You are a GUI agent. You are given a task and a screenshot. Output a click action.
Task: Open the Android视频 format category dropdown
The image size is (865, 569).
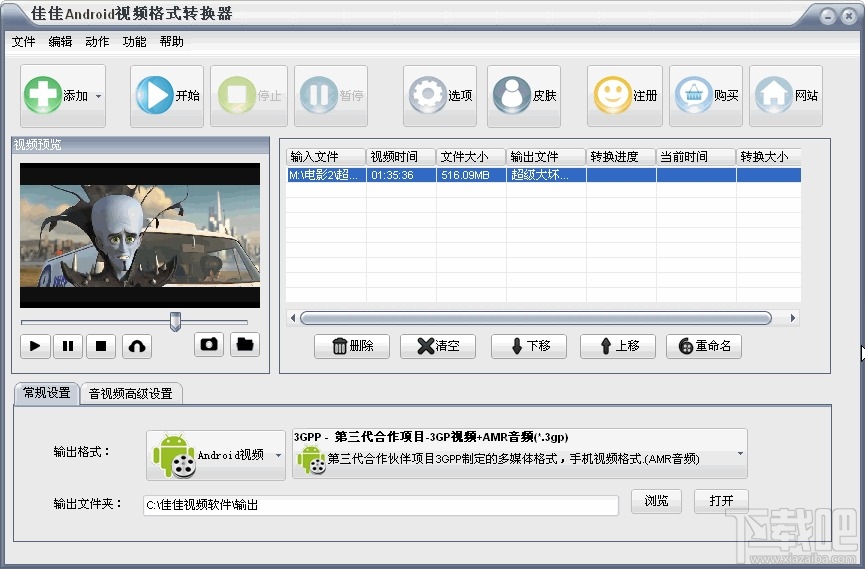[x=216, y=455]
